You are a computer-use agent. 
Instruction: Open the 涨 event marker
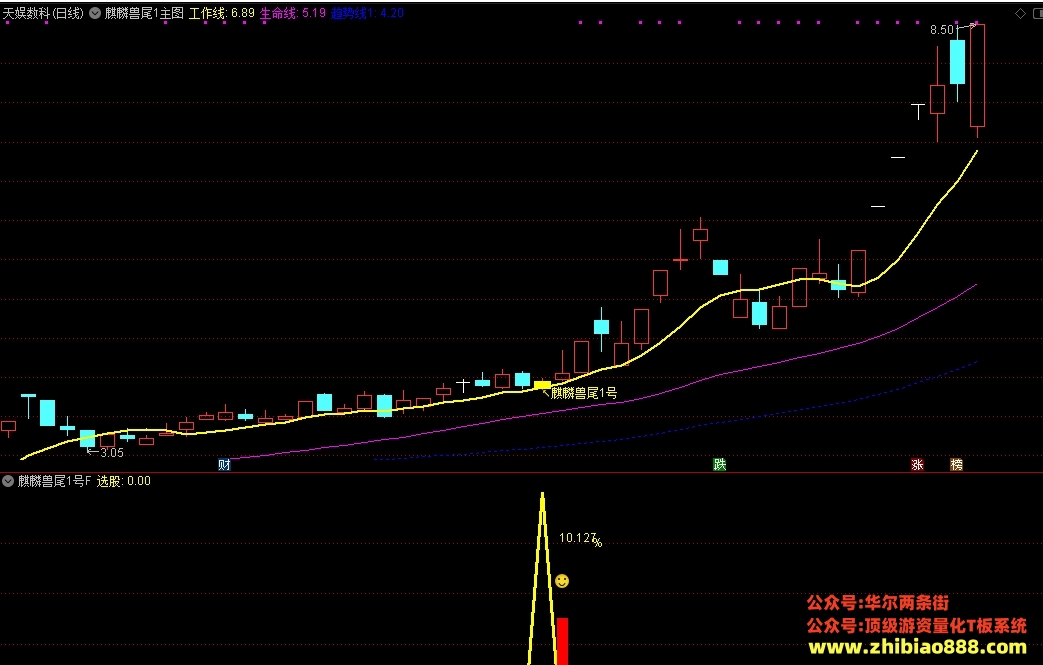(x=917, y=465)
